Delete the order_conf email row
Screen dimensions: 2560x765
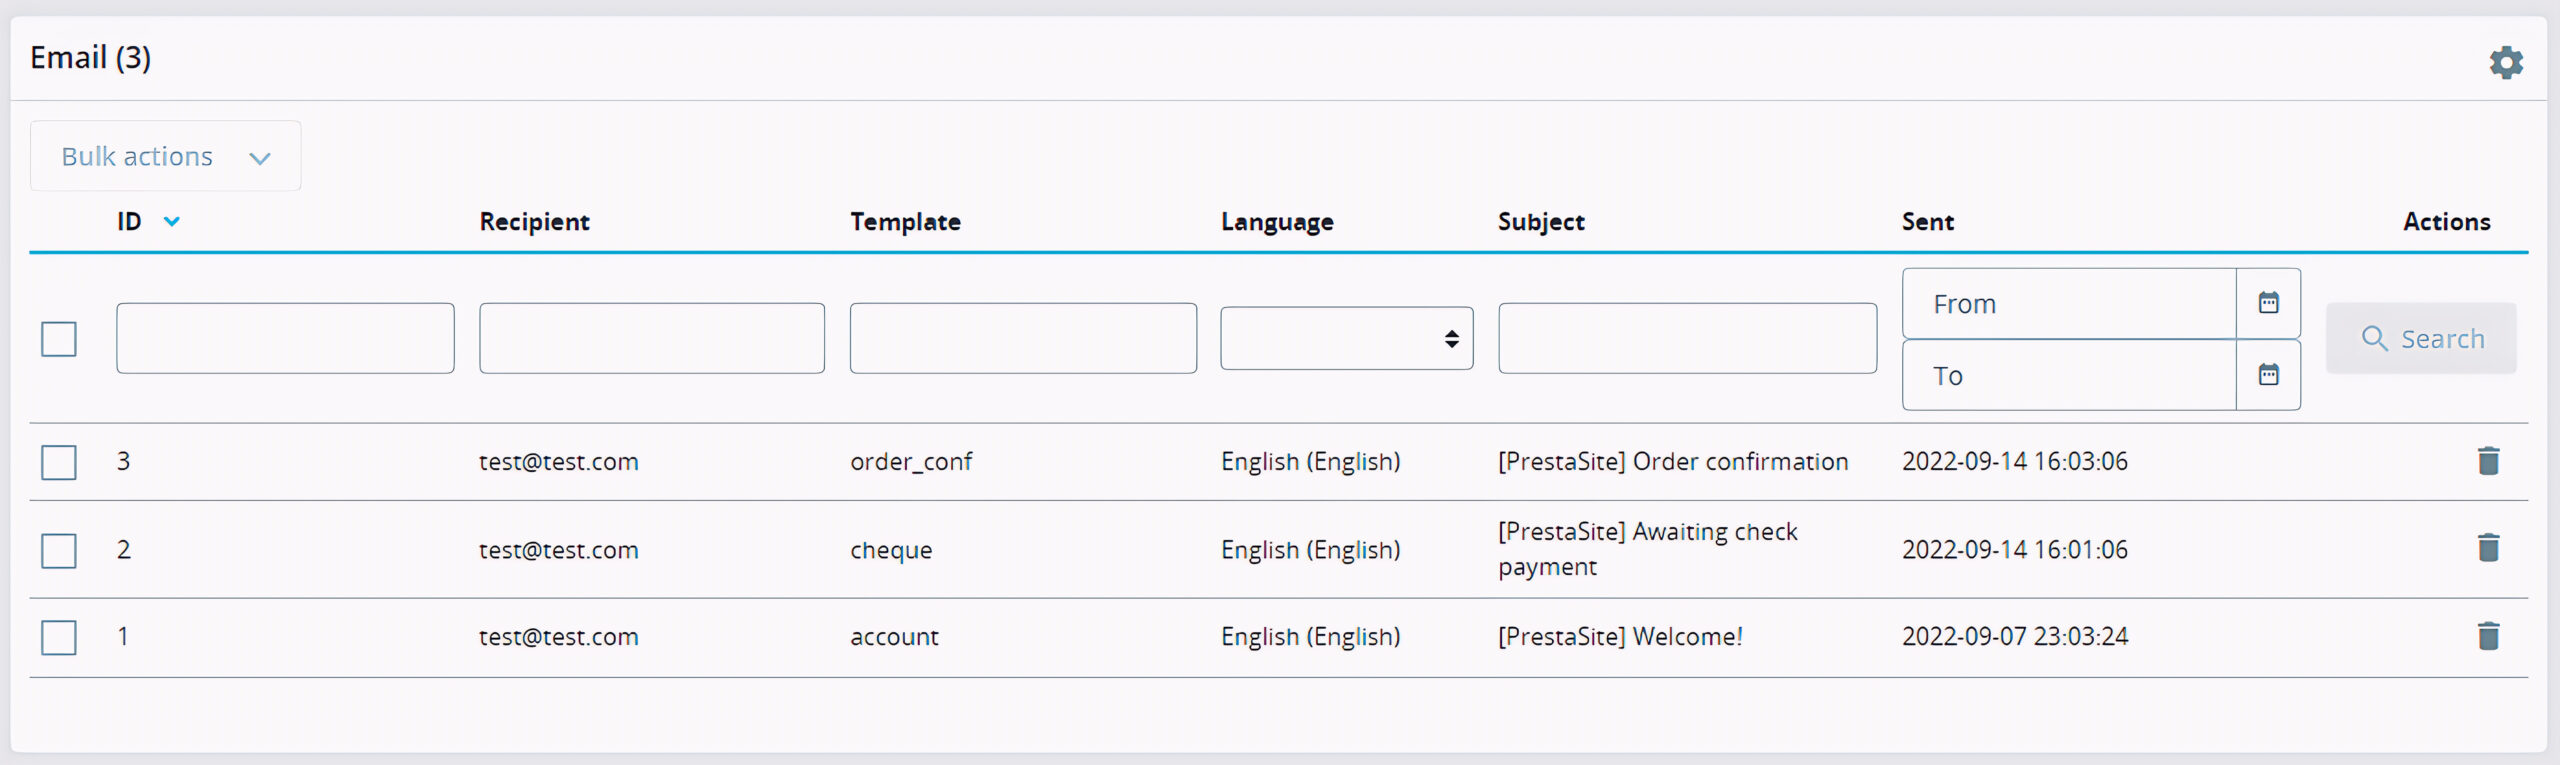[2488, 461]
